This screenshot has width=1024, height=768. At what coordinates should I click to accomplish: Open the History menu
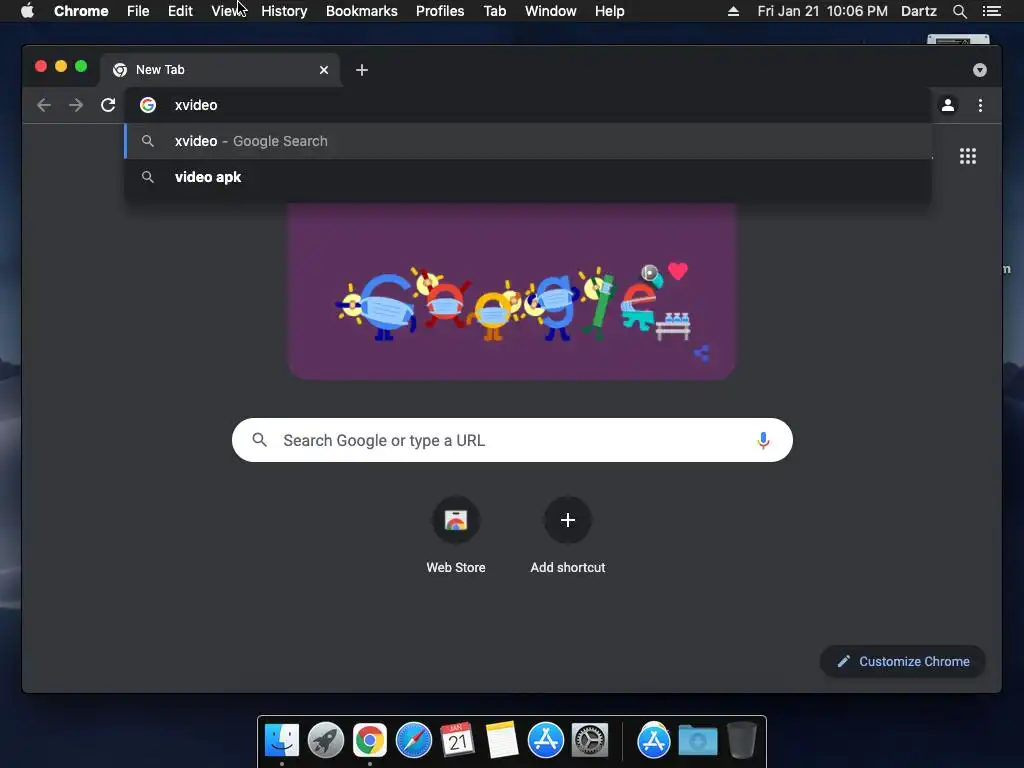[284, 11]
